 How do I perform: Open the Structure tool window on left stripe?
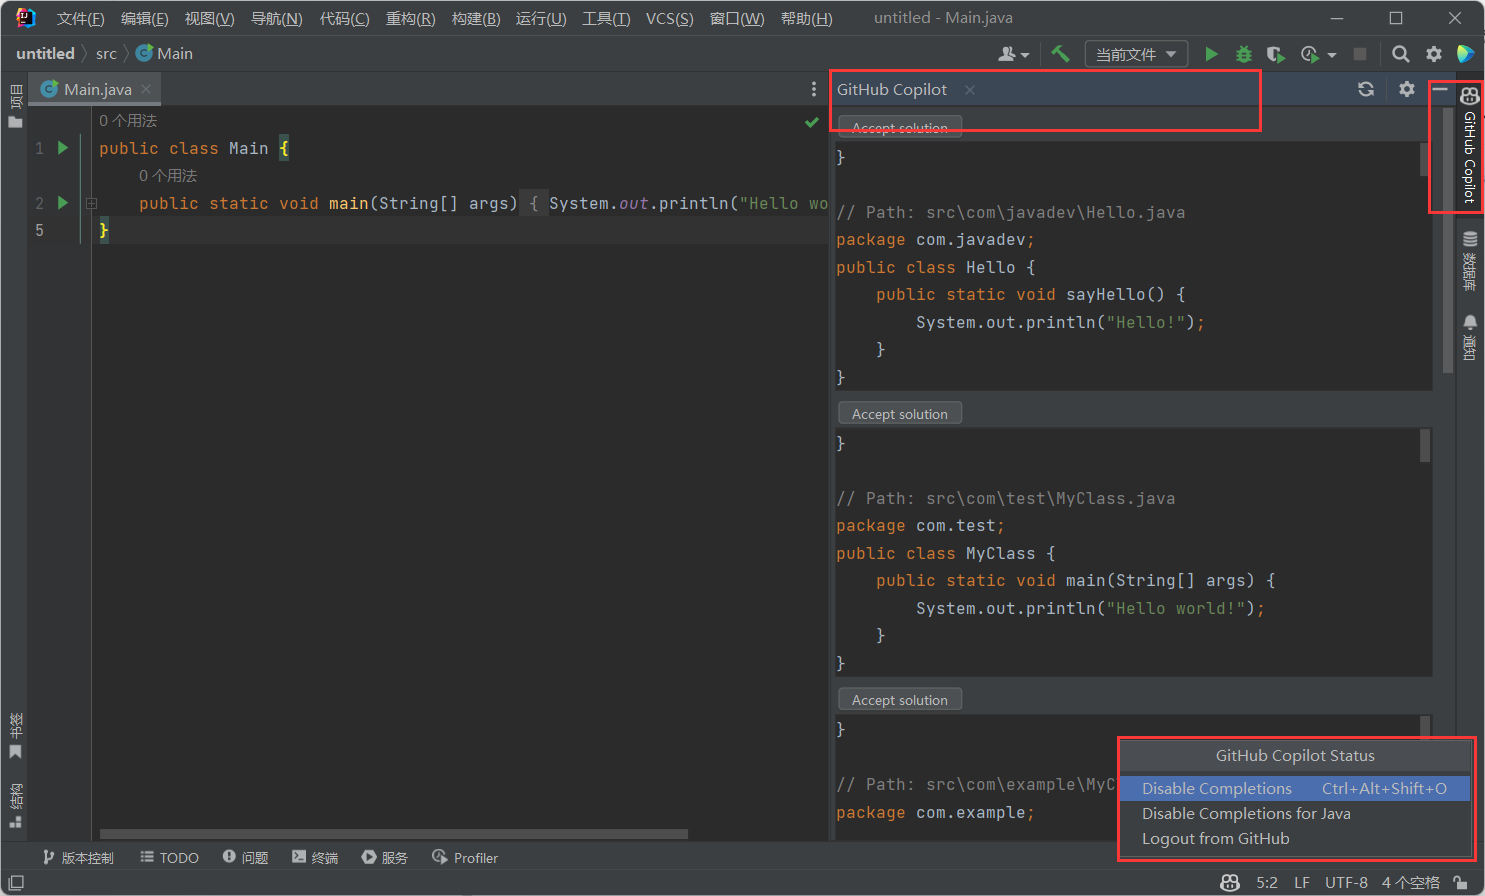(15, 806)
